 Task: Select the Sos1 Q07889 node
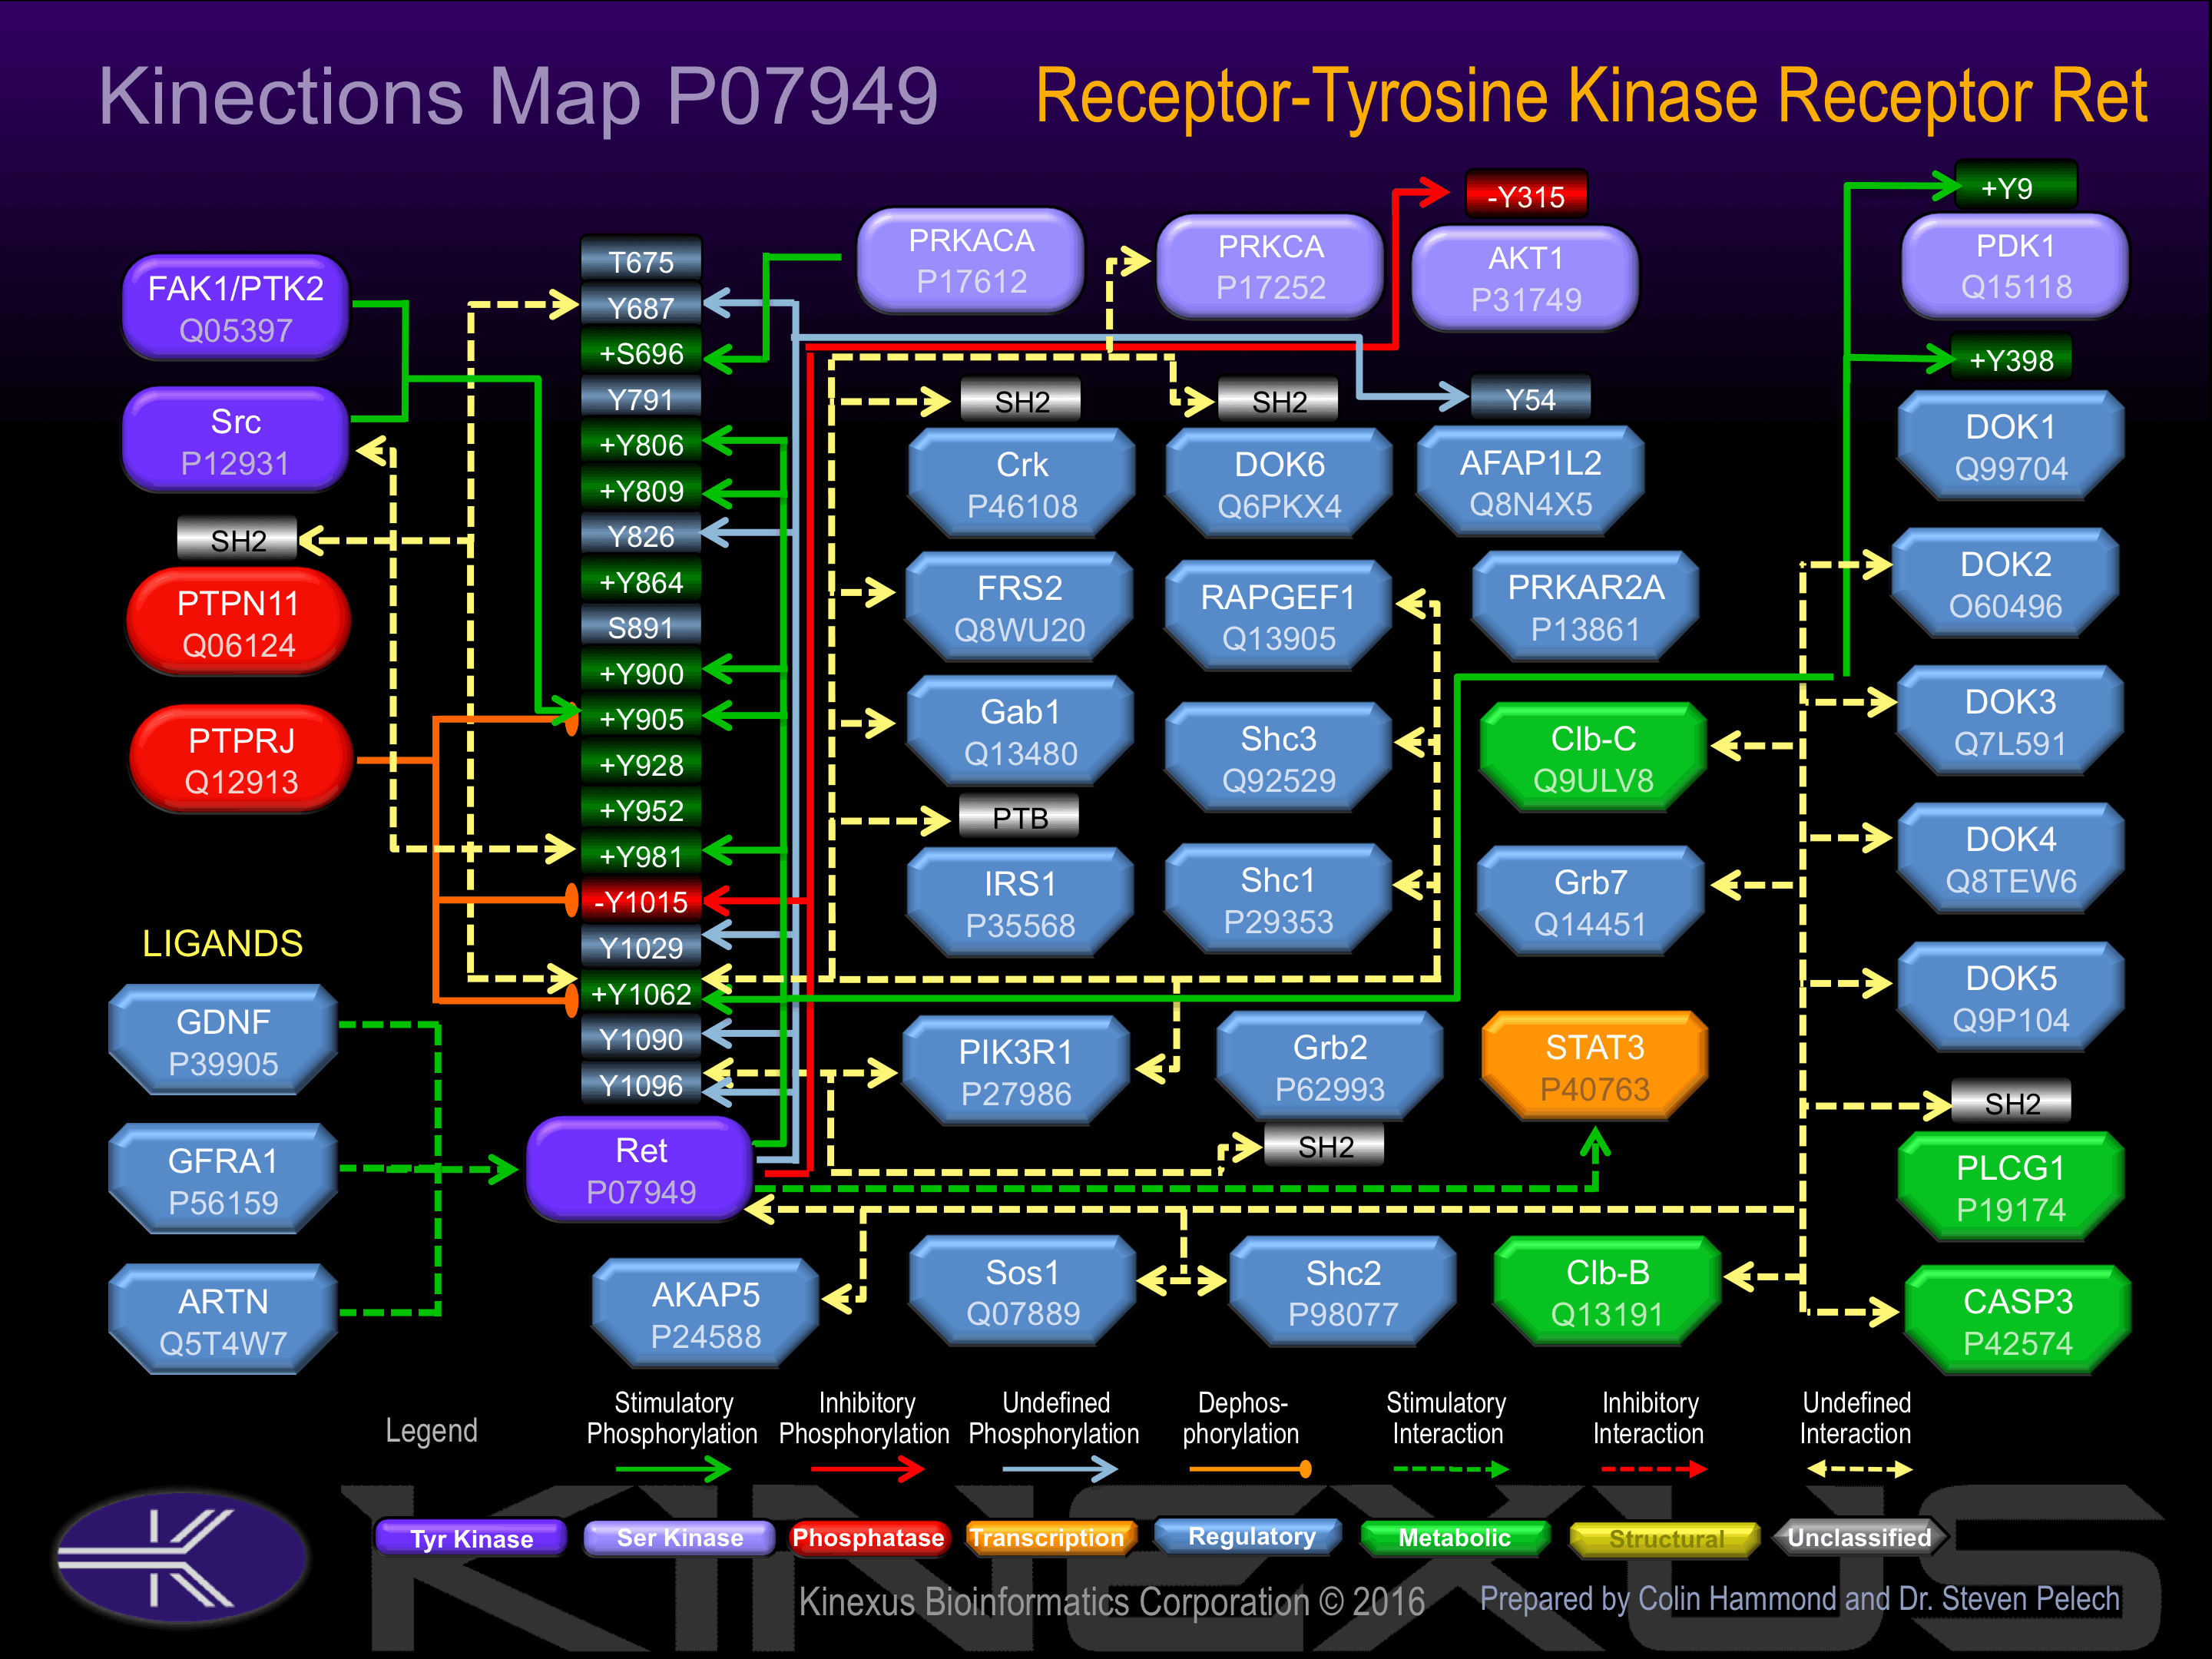click(1023, 1292)
